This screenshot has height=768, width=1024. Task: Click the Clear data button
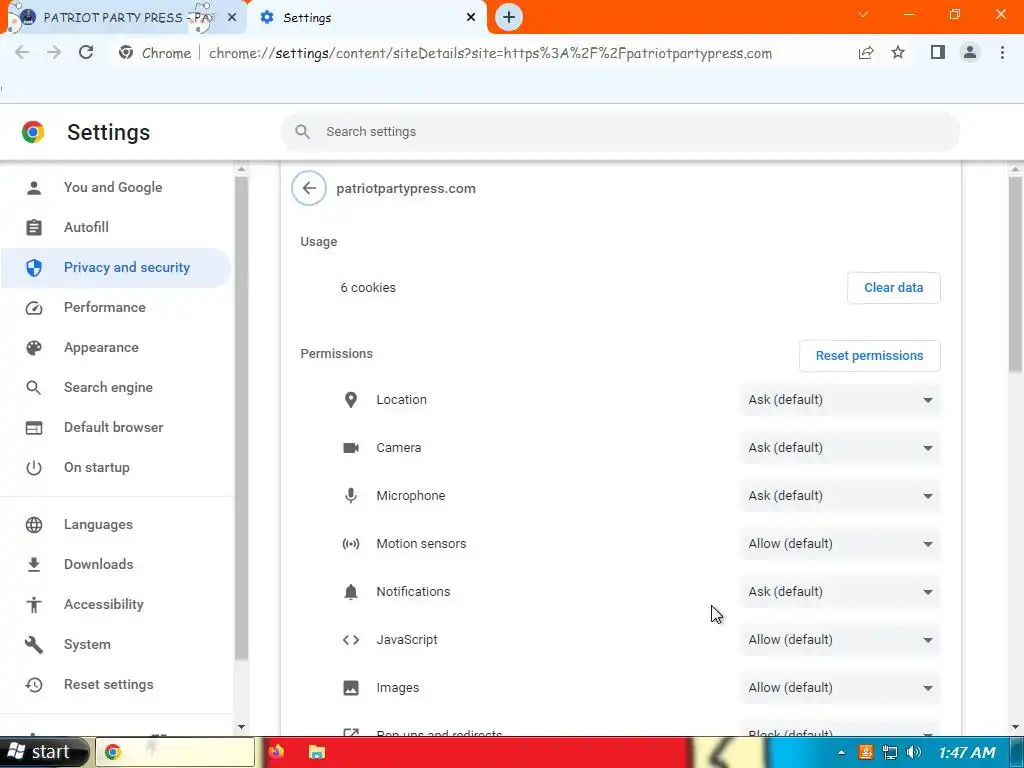(893, 288)
